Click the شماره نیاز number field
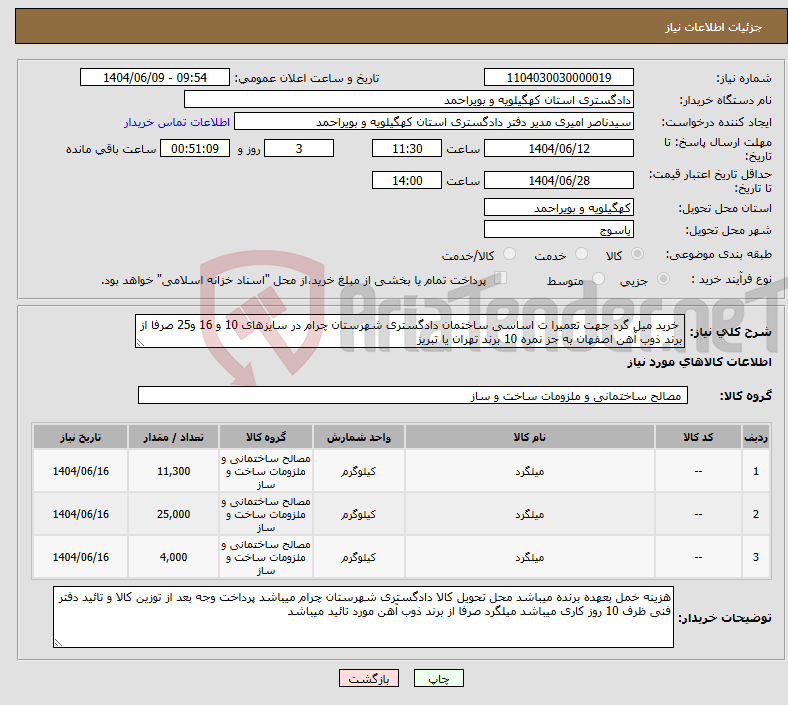 558,78
